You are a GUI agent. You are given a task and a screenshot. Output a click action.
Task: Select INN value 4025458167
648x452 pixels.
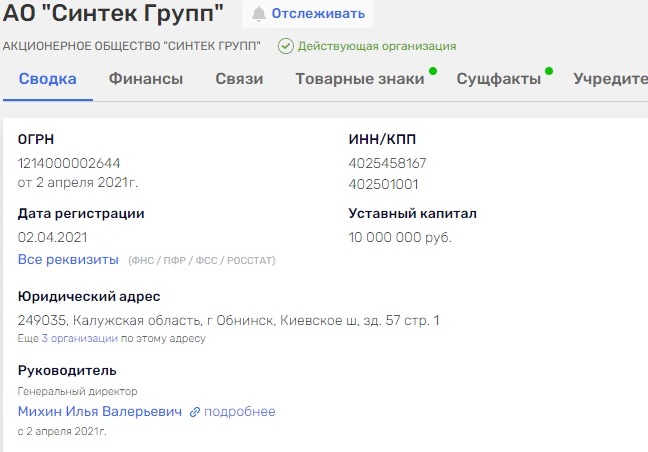[387, 163]
